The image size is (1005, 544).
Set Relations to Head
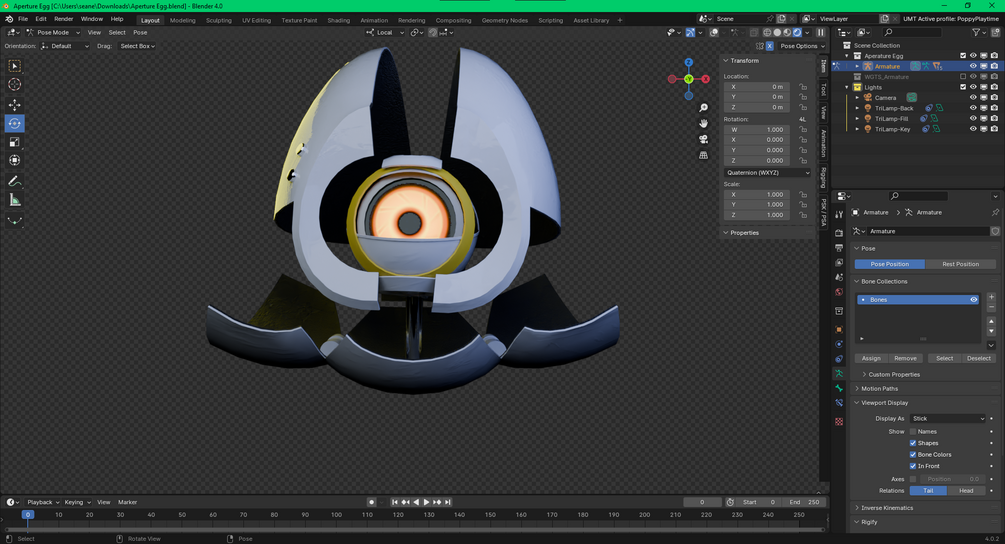coord(966,491)
